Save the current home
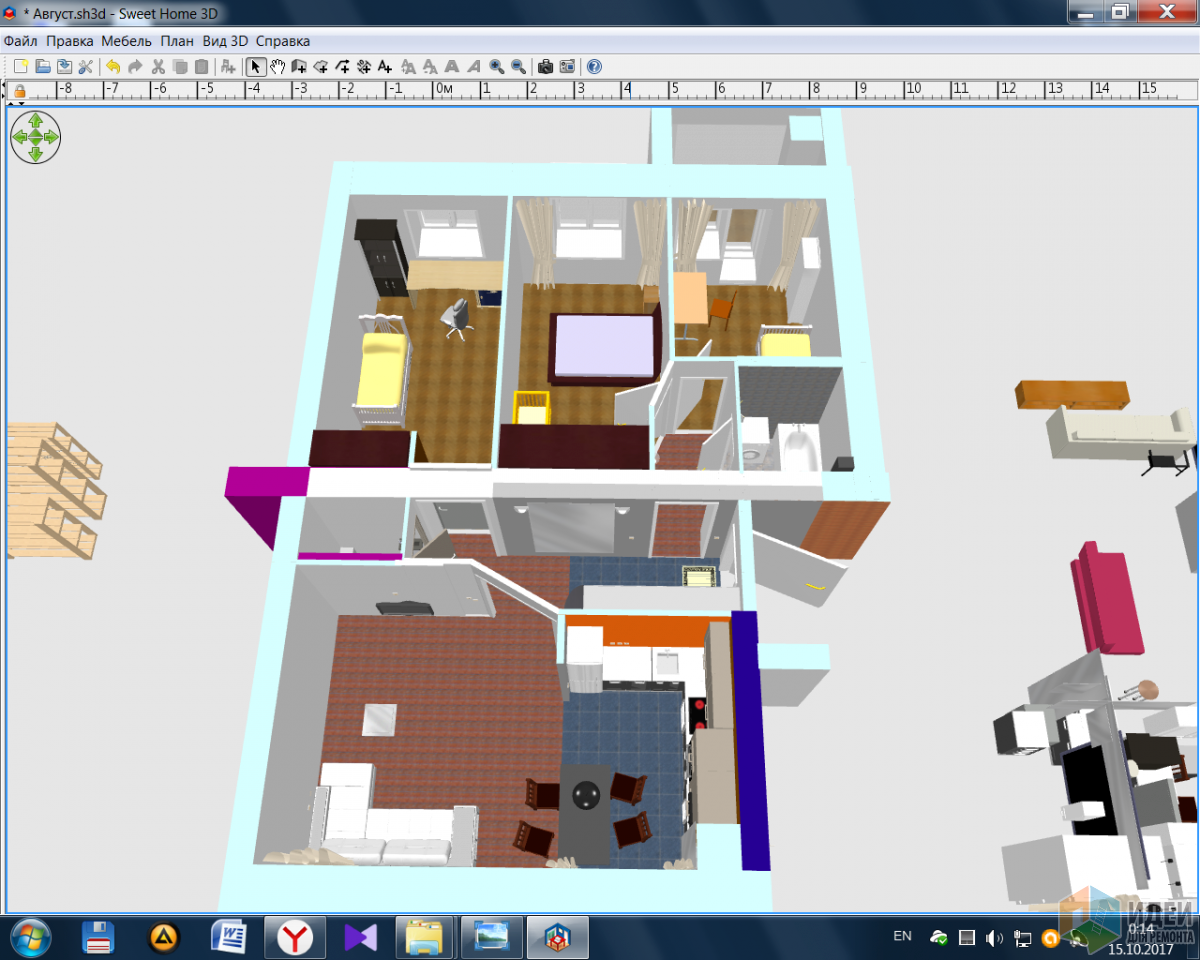 coord(64,67)
